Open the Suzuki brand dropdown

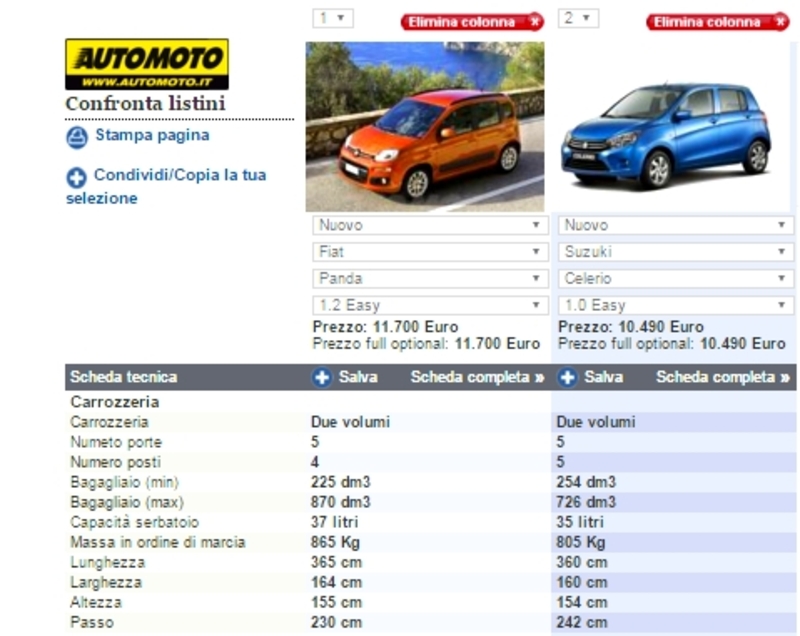[x=676, y=251]
